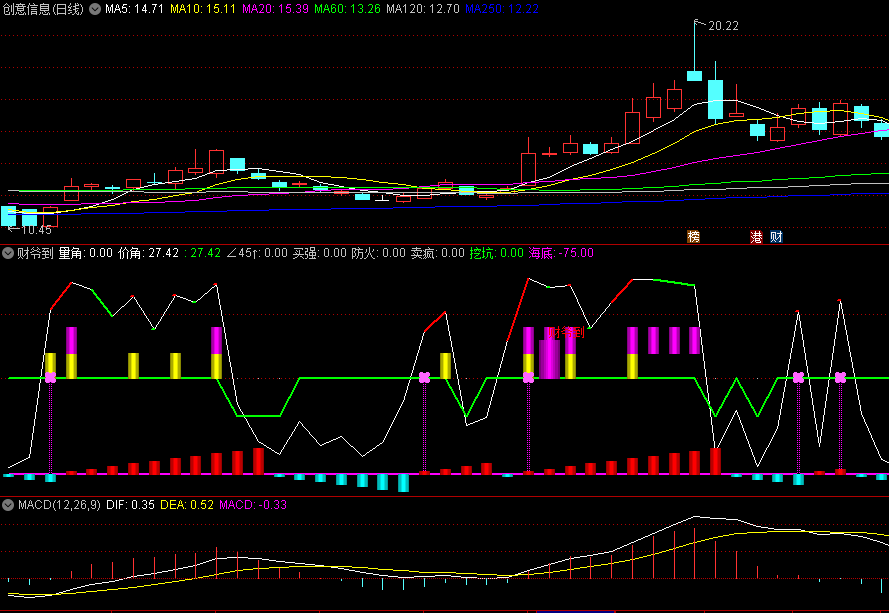Select the MA250: 12.22 readout
Screen dimensions: 889x613
[502, 9]
